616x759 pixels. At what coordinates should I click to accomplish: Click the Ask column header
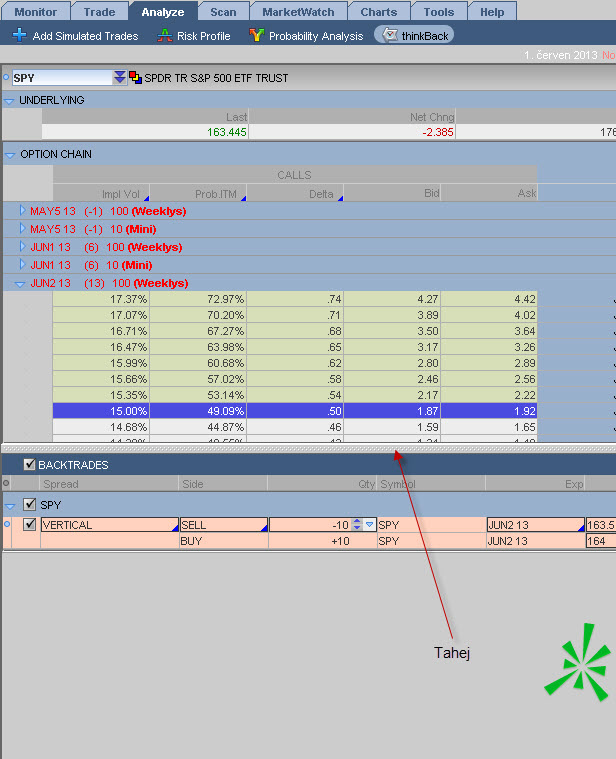coord(489,193)
